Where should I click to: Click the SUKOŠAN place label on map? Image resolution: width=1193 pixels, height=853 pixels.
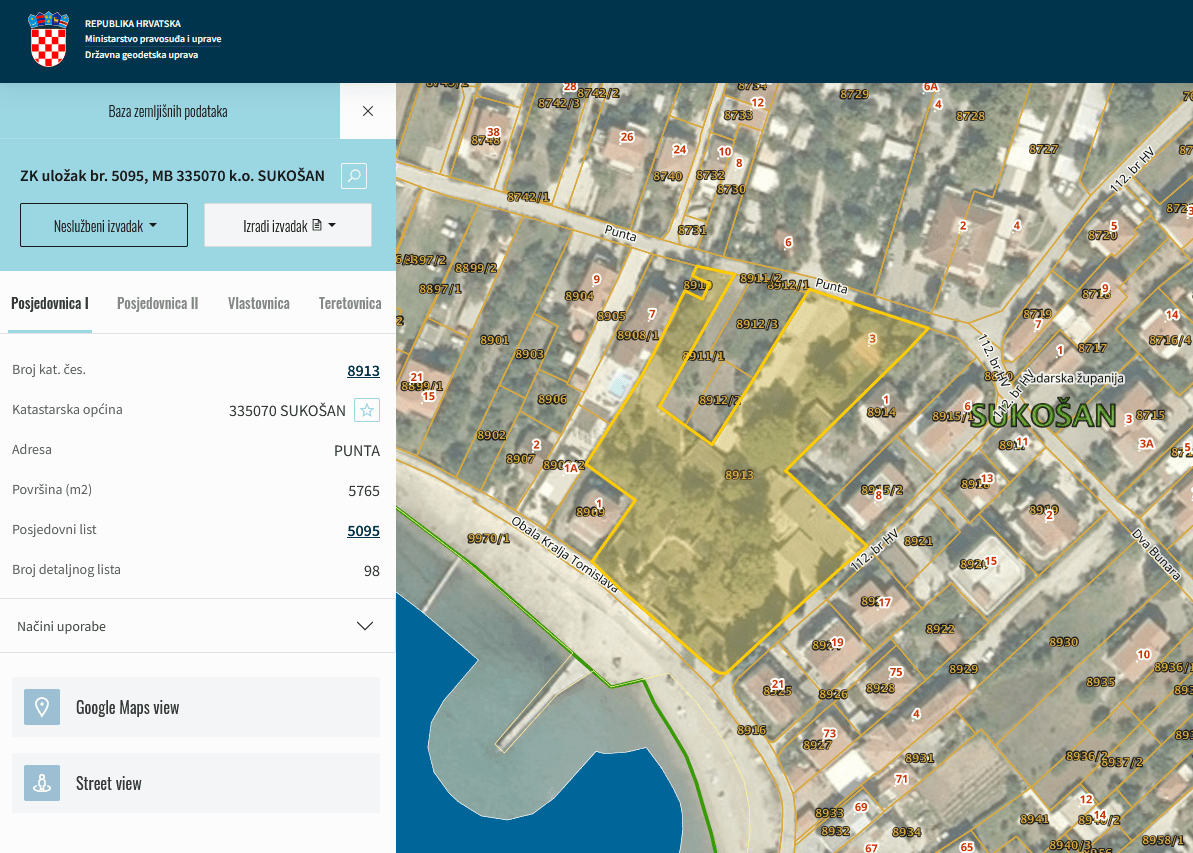[x=1042, y=416]
